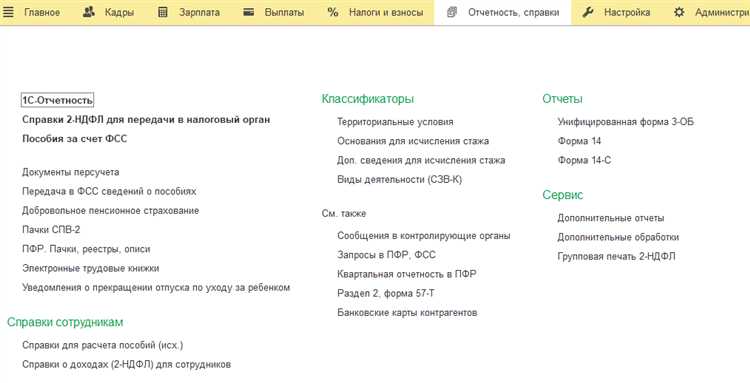Image resolution: width=750 pixels, height=383 pixels.
Task: Open Сообщения в контролирующие органы
Action: (x=424, y=236)
